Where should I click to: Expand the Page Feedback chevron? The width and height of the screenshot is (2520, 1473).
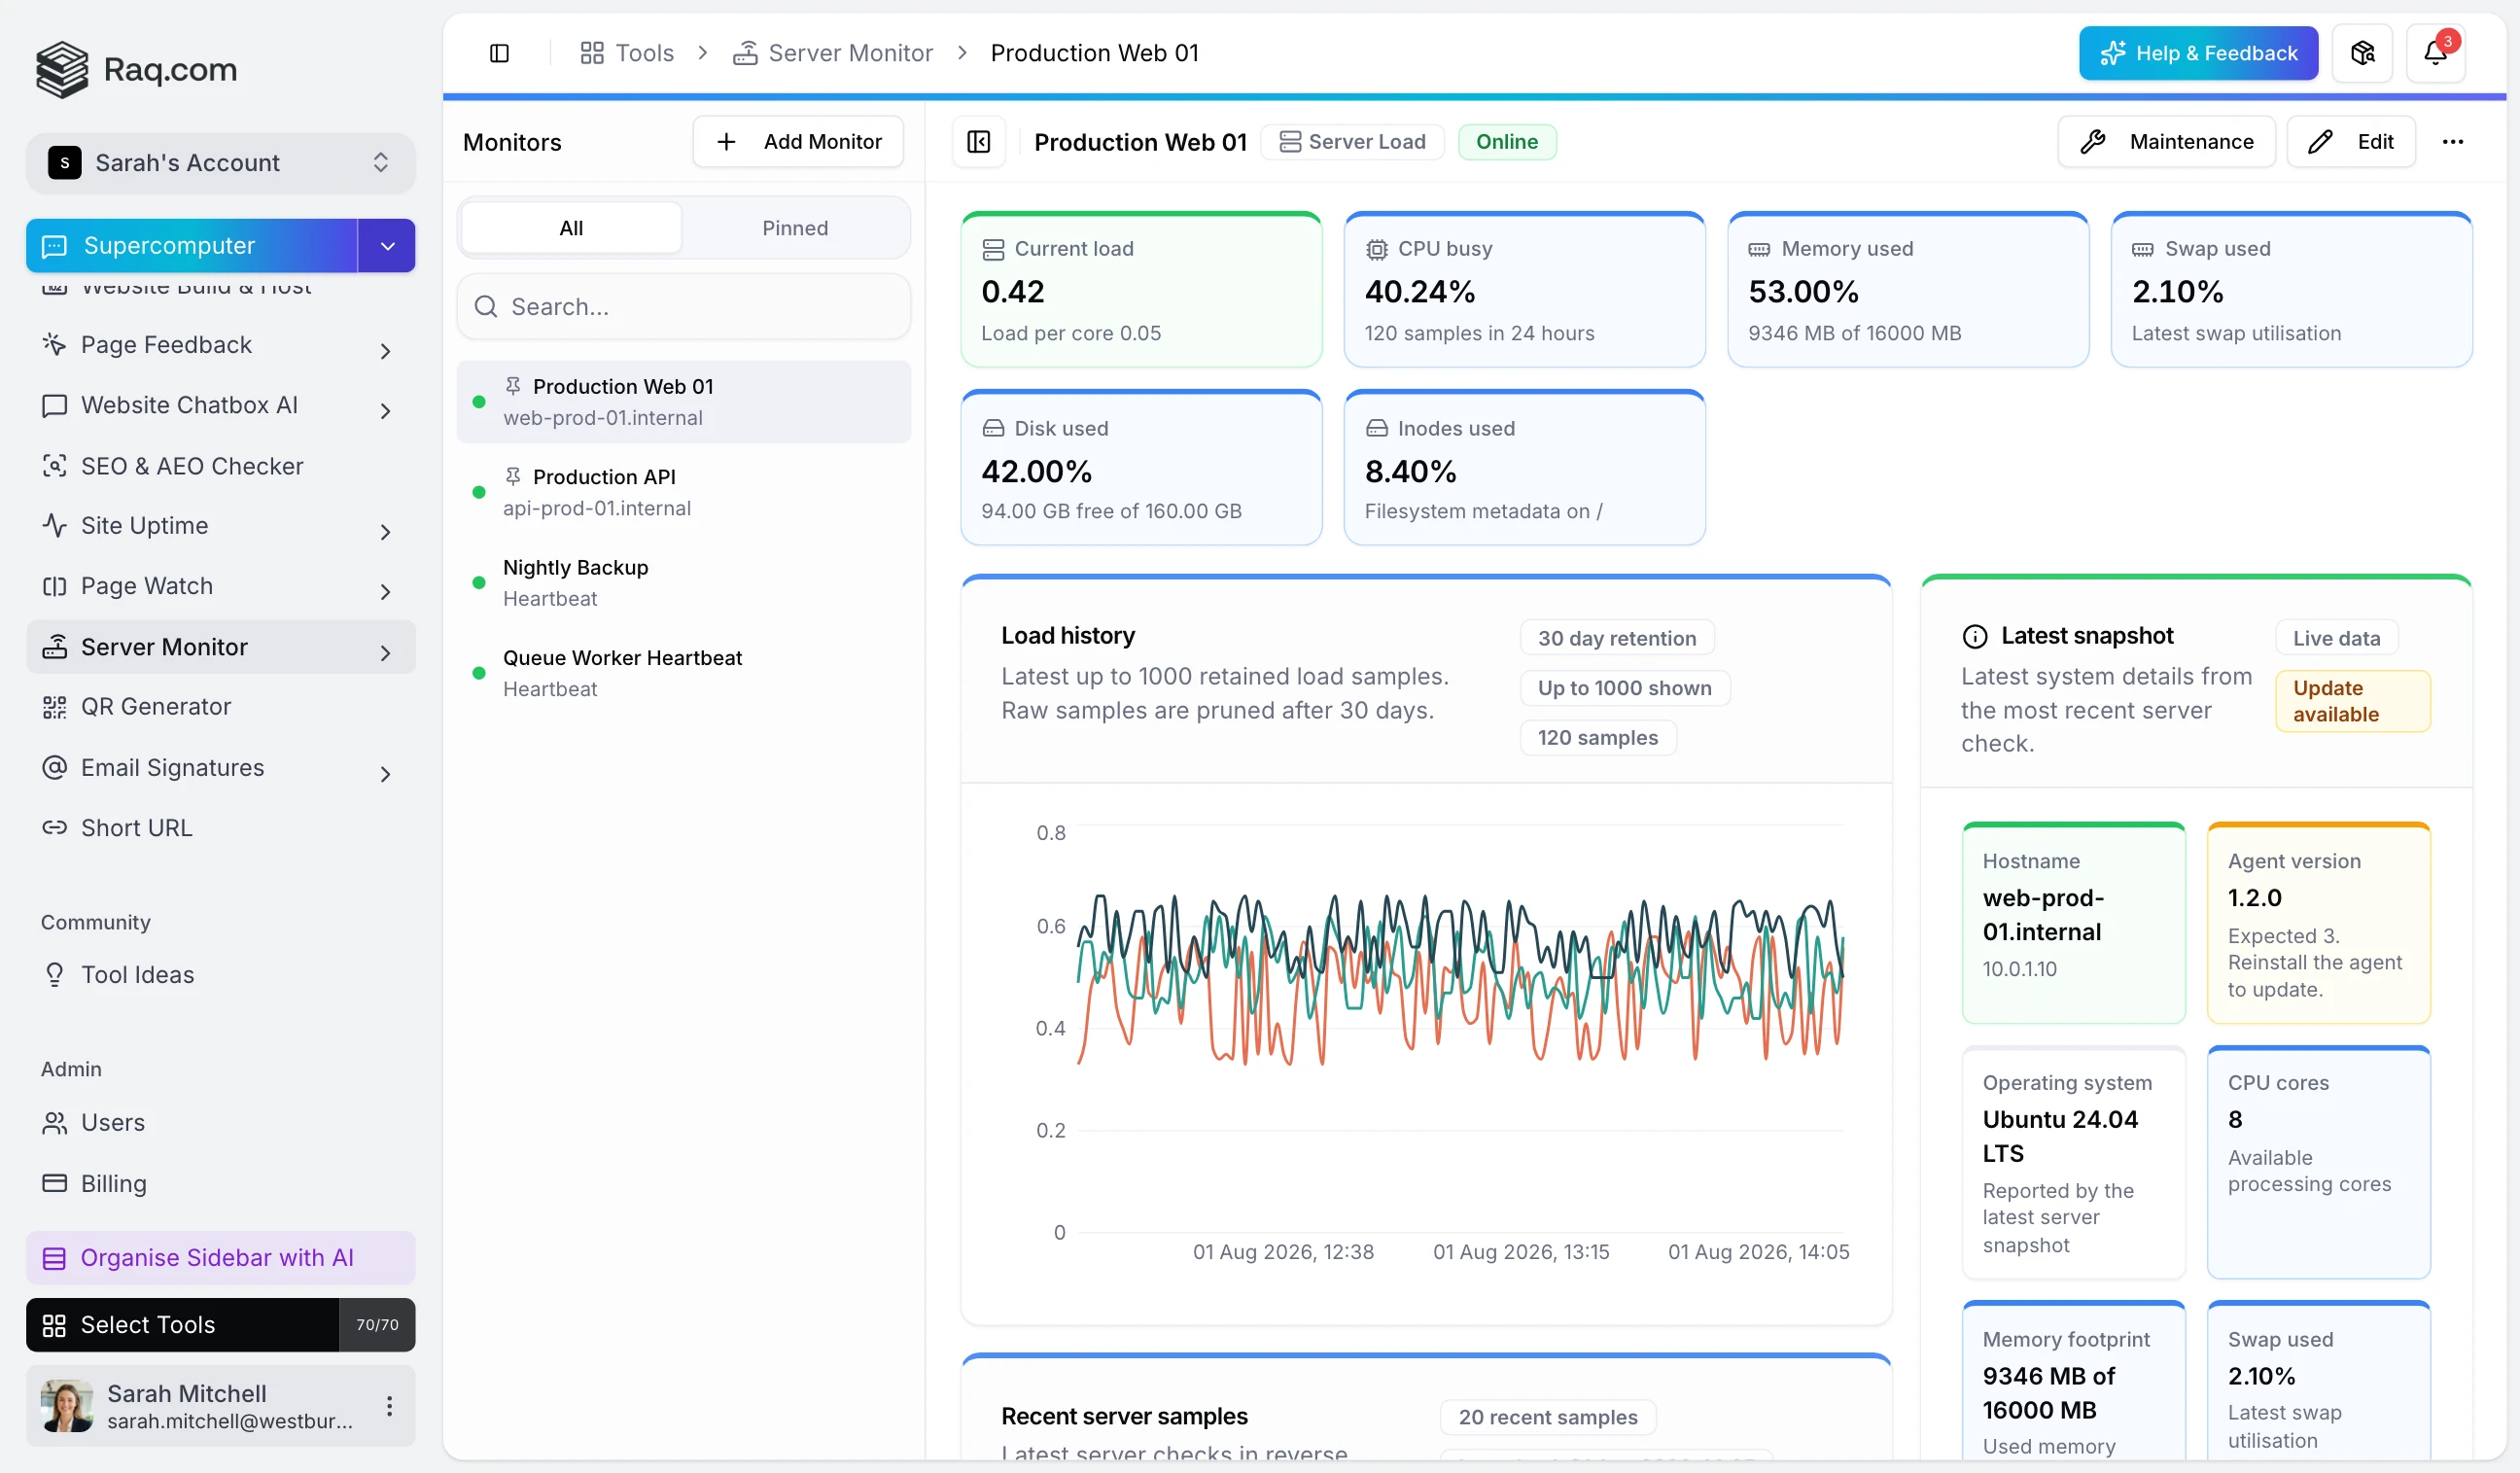coord(385,351)
